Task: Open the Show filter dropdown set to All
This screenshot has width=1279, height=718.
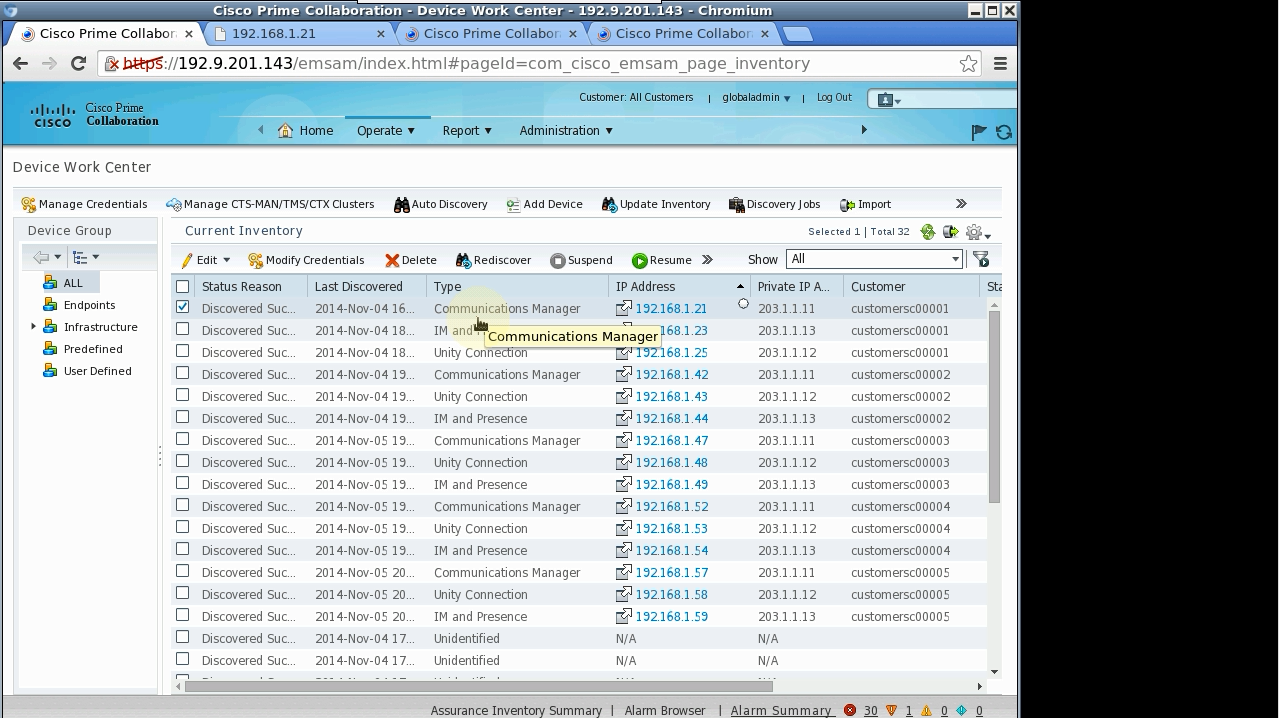Action: tap(875, 259)
